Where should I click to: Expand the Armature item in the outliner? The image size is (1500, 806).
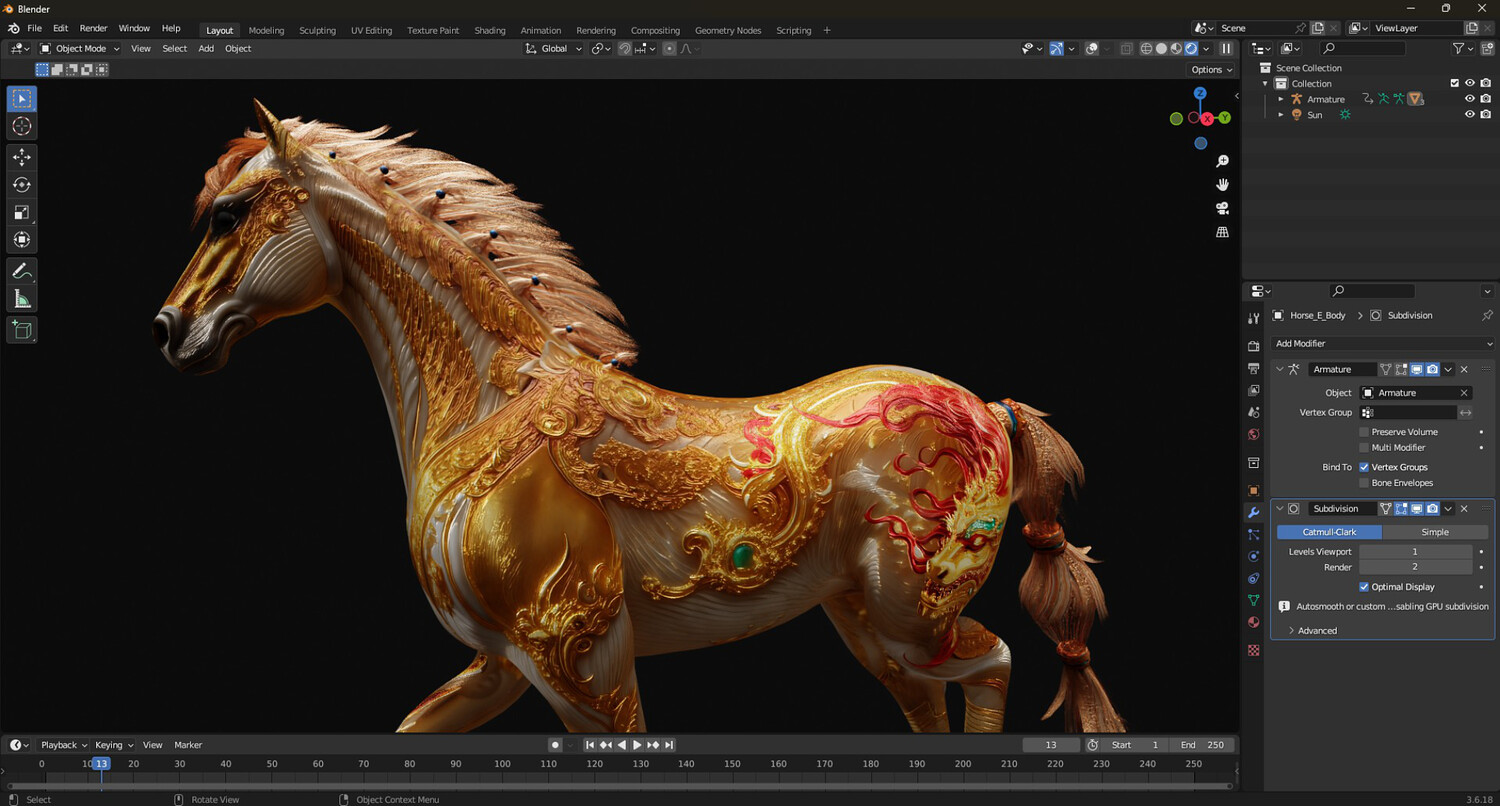pyautogui.click(x=1281, y=99)
